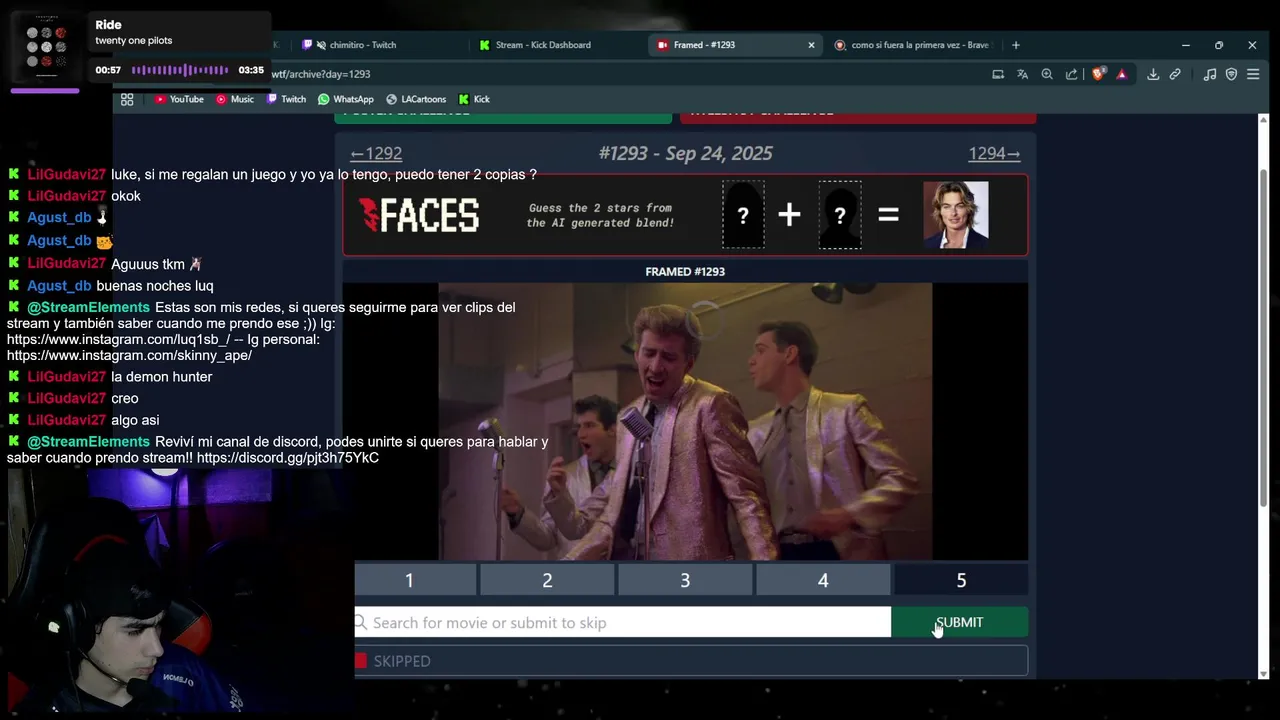The image size is (1280, 720).
Task: Click chat message 'okok'
Action: [126, 196]
